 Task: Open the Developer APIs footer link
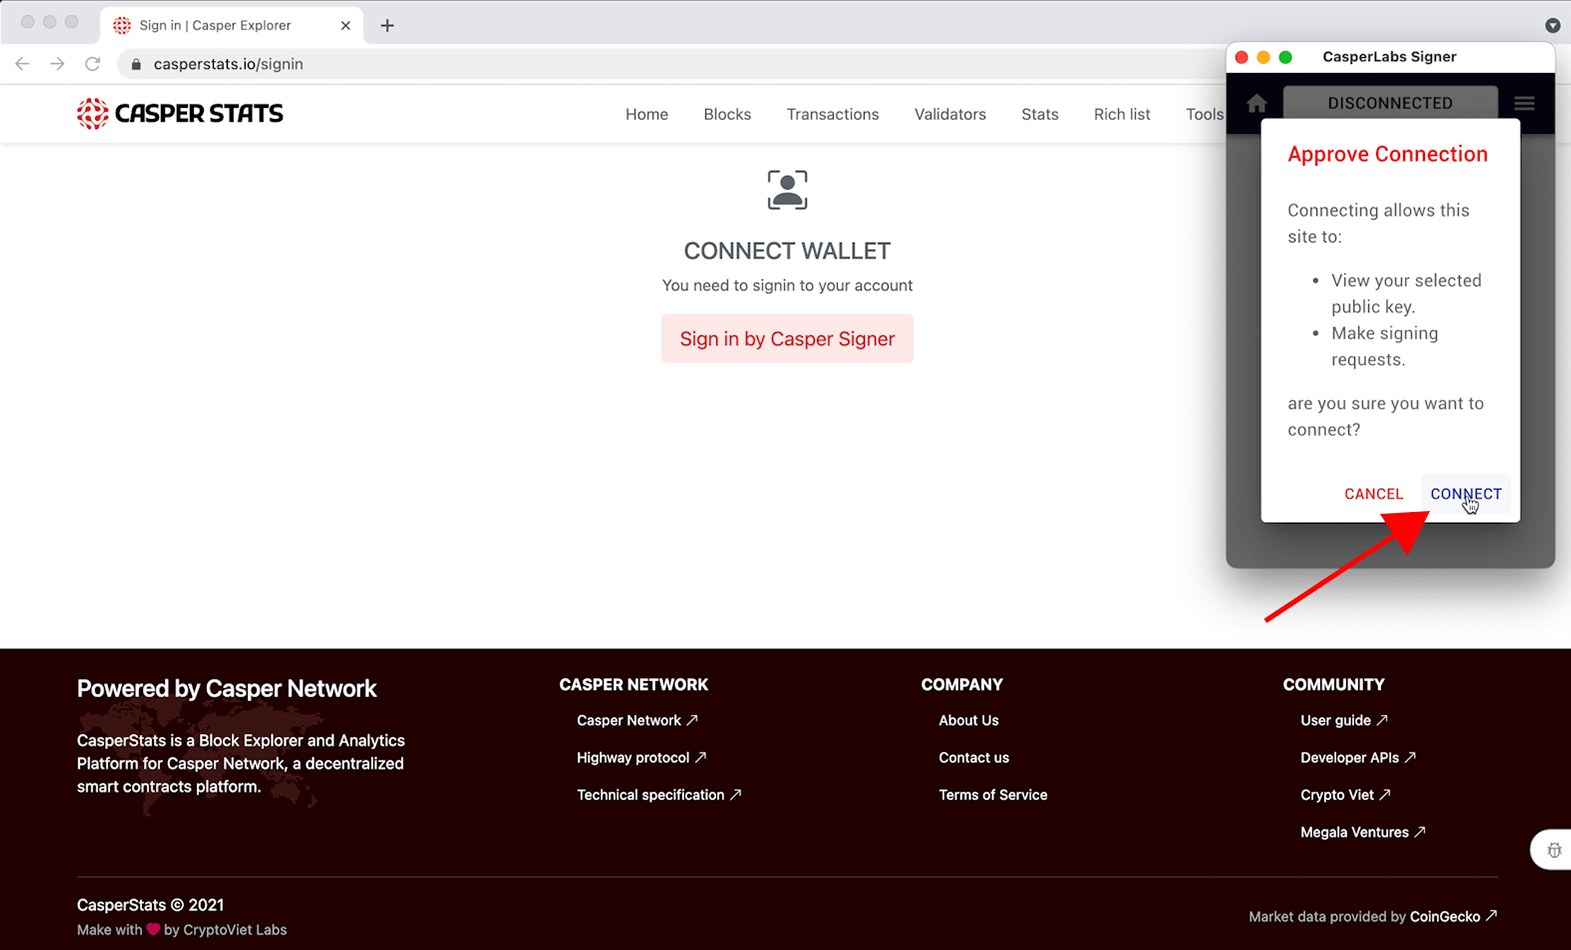1358,757
